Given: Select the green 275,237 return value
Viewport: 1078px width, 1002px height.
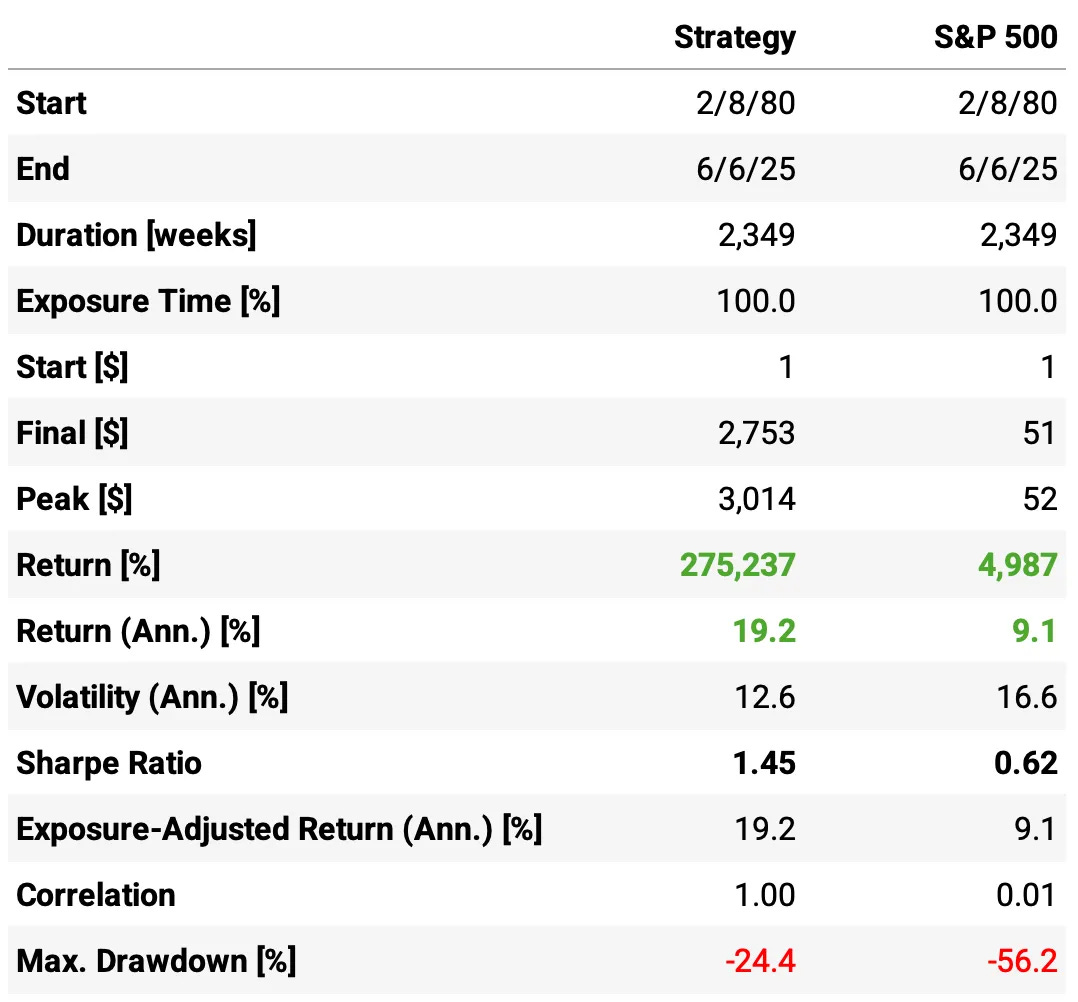Looking at the screenshot, I should [x=737, y=565].
